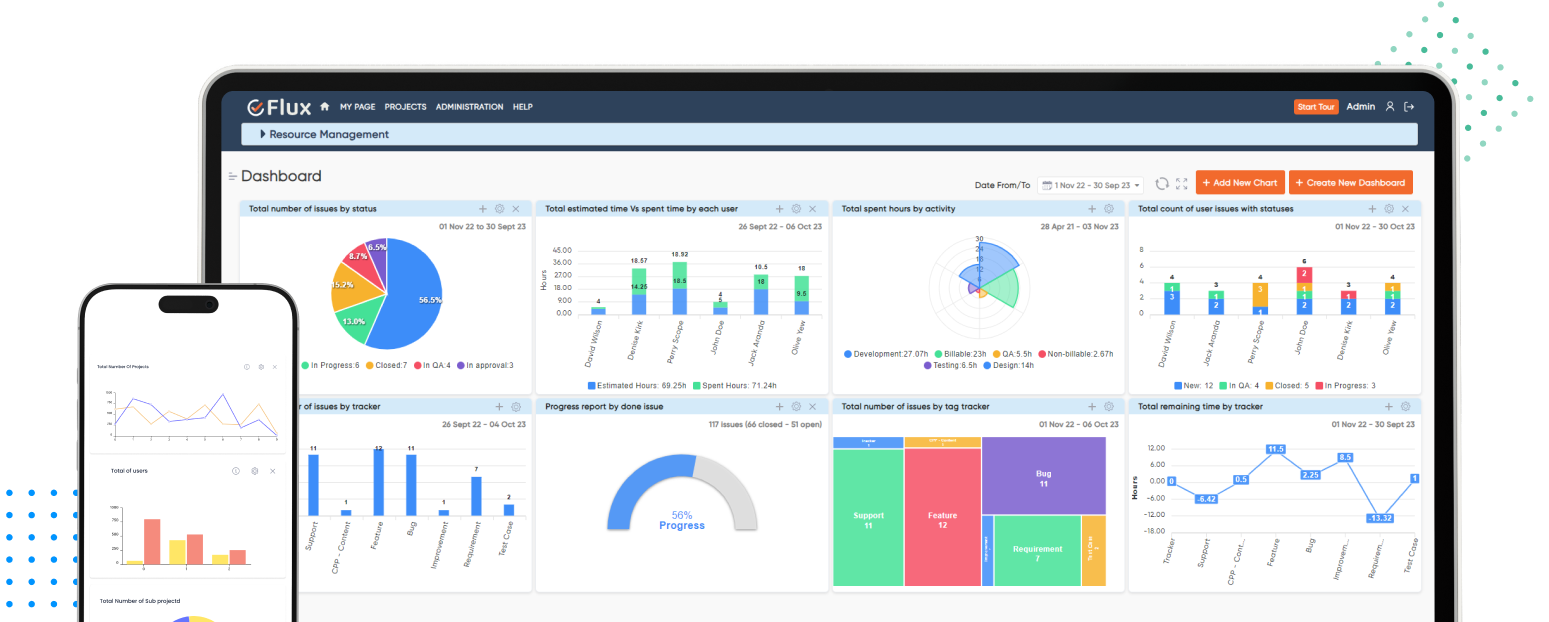The height and width of the screenshot is (622, 1549).
Task: Click the user profile icon top right
Action: coord(1390,107)
